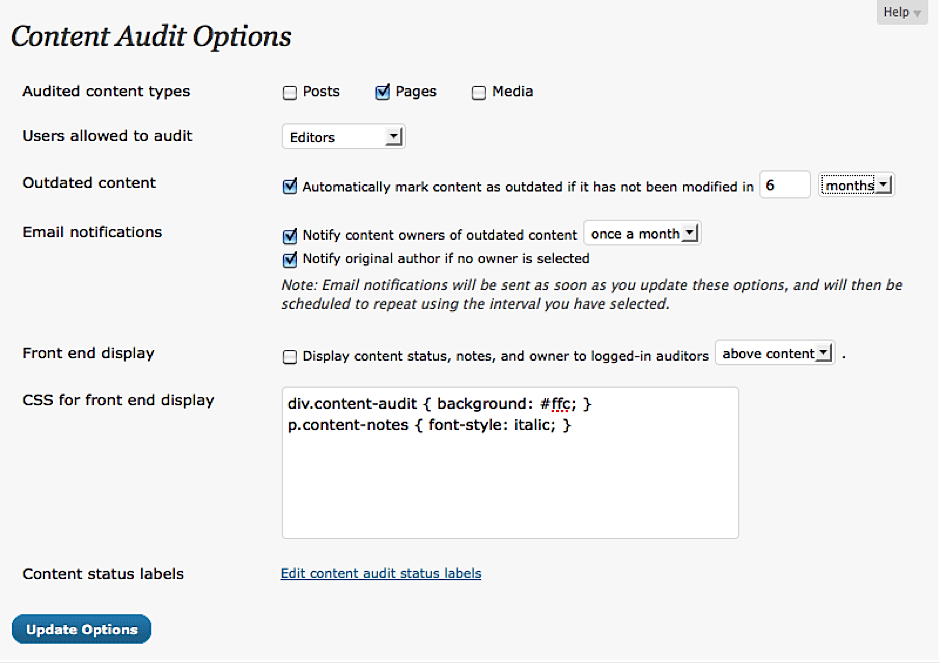
Task: Expand the Help panel disclosure arrow
Action: [x=915, y=12]
